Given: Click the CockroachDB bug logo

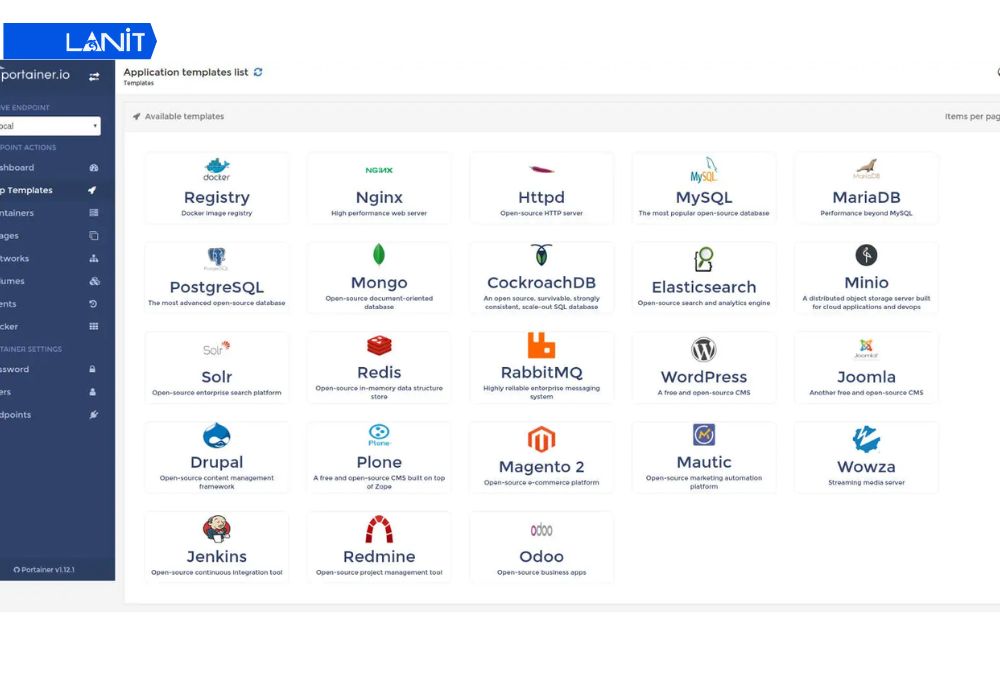Looking at the screenshot, I should pyautogui.click(x=541, y=255).
